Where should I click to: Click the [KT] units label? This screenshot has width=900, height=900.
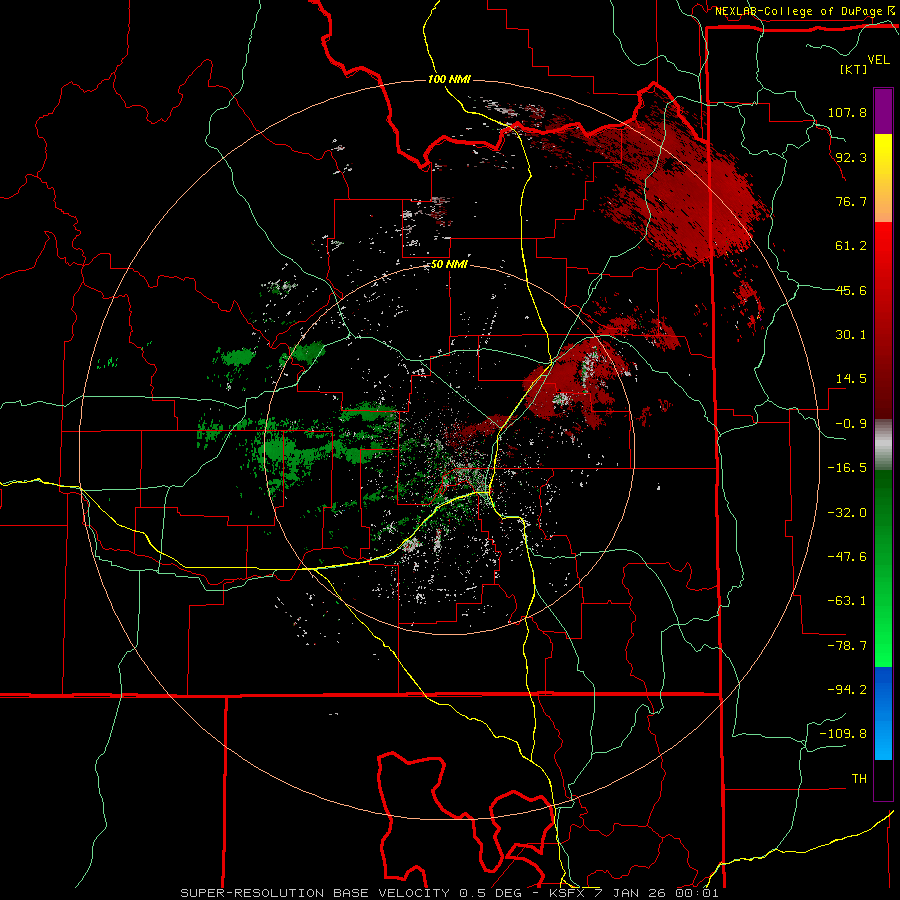point(854,69)
